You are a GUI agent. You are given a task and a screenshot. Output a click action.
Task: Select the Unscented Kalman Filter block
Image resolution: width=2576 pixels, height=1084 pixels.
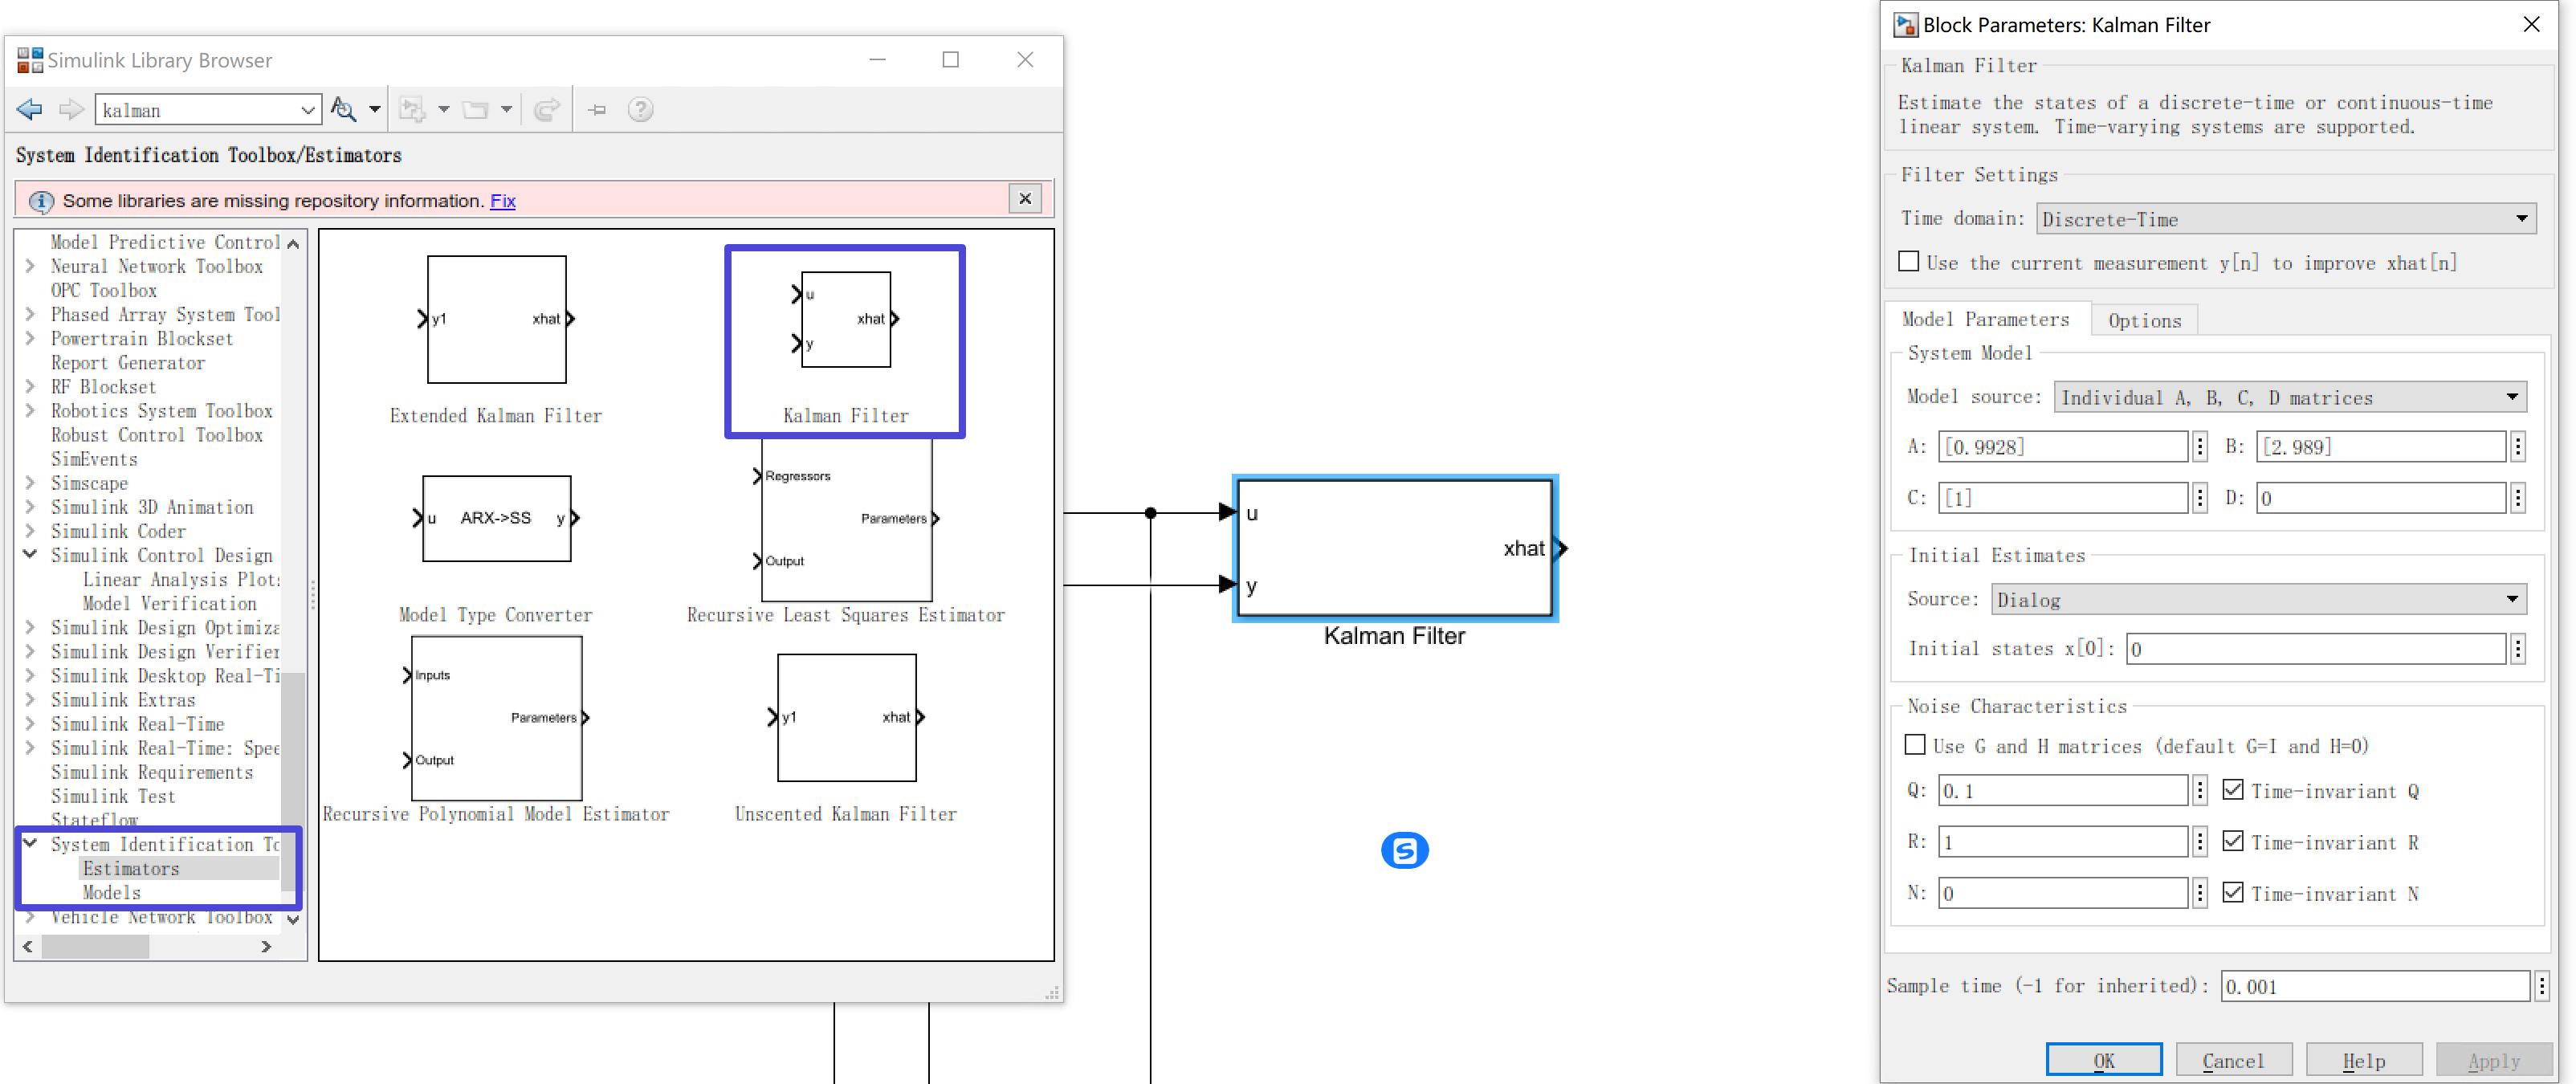846,717
